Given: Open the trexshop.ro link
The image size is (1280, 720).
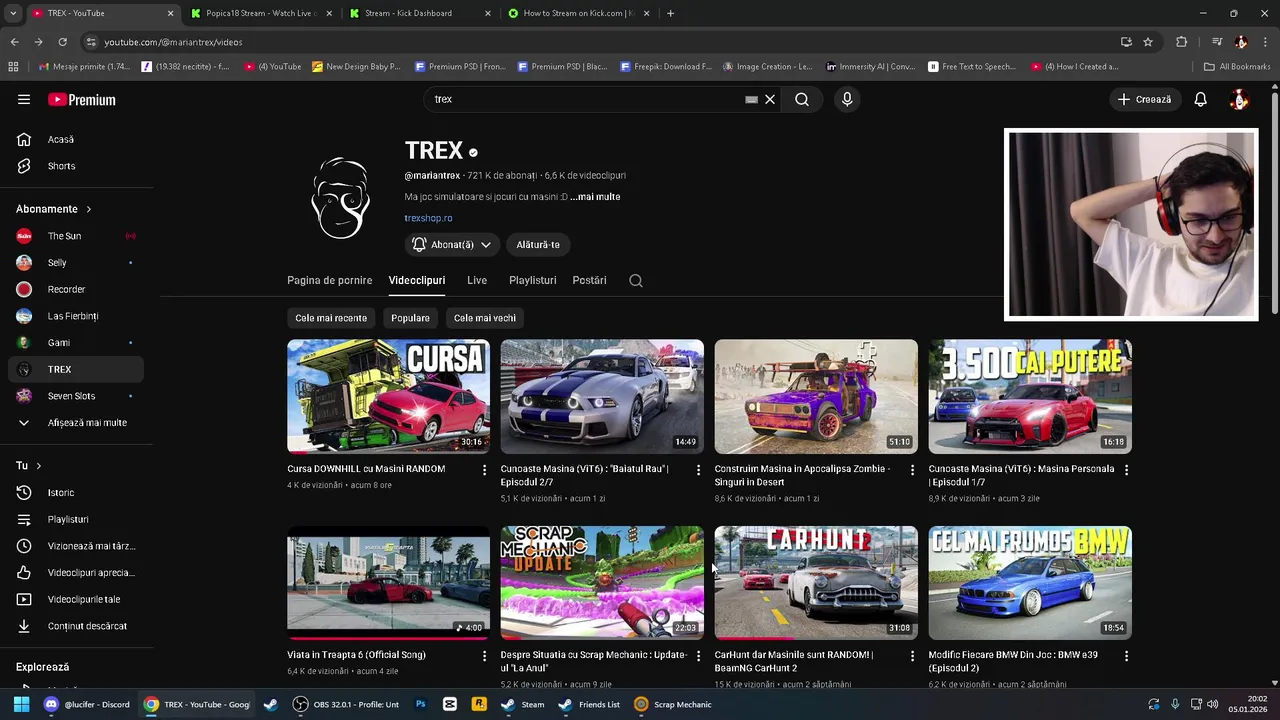Looking at the screenshot, I should pyautogui.click(x=428, y=218).
